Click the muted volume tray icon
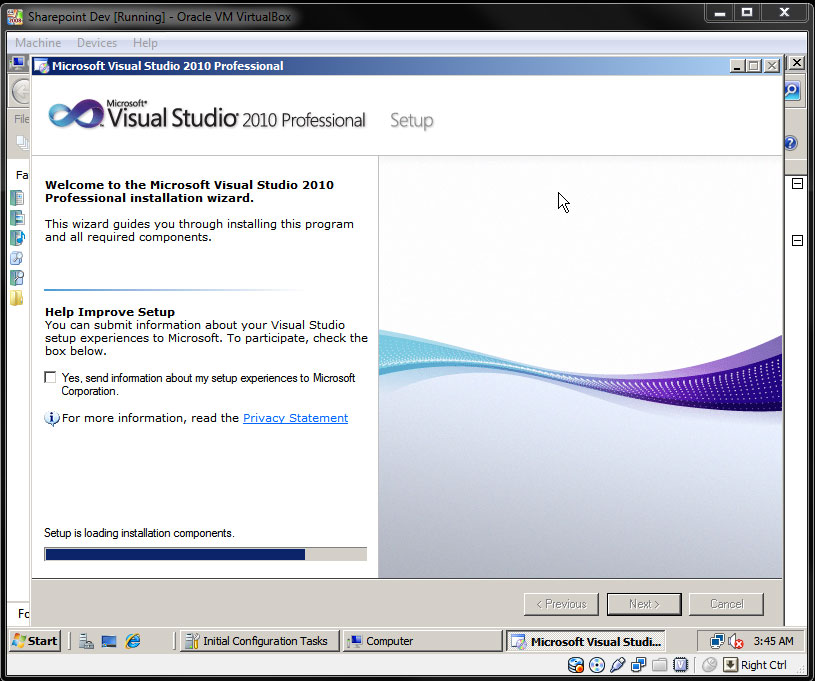Viewport: 815px width, 681px height. click(735, 641)
